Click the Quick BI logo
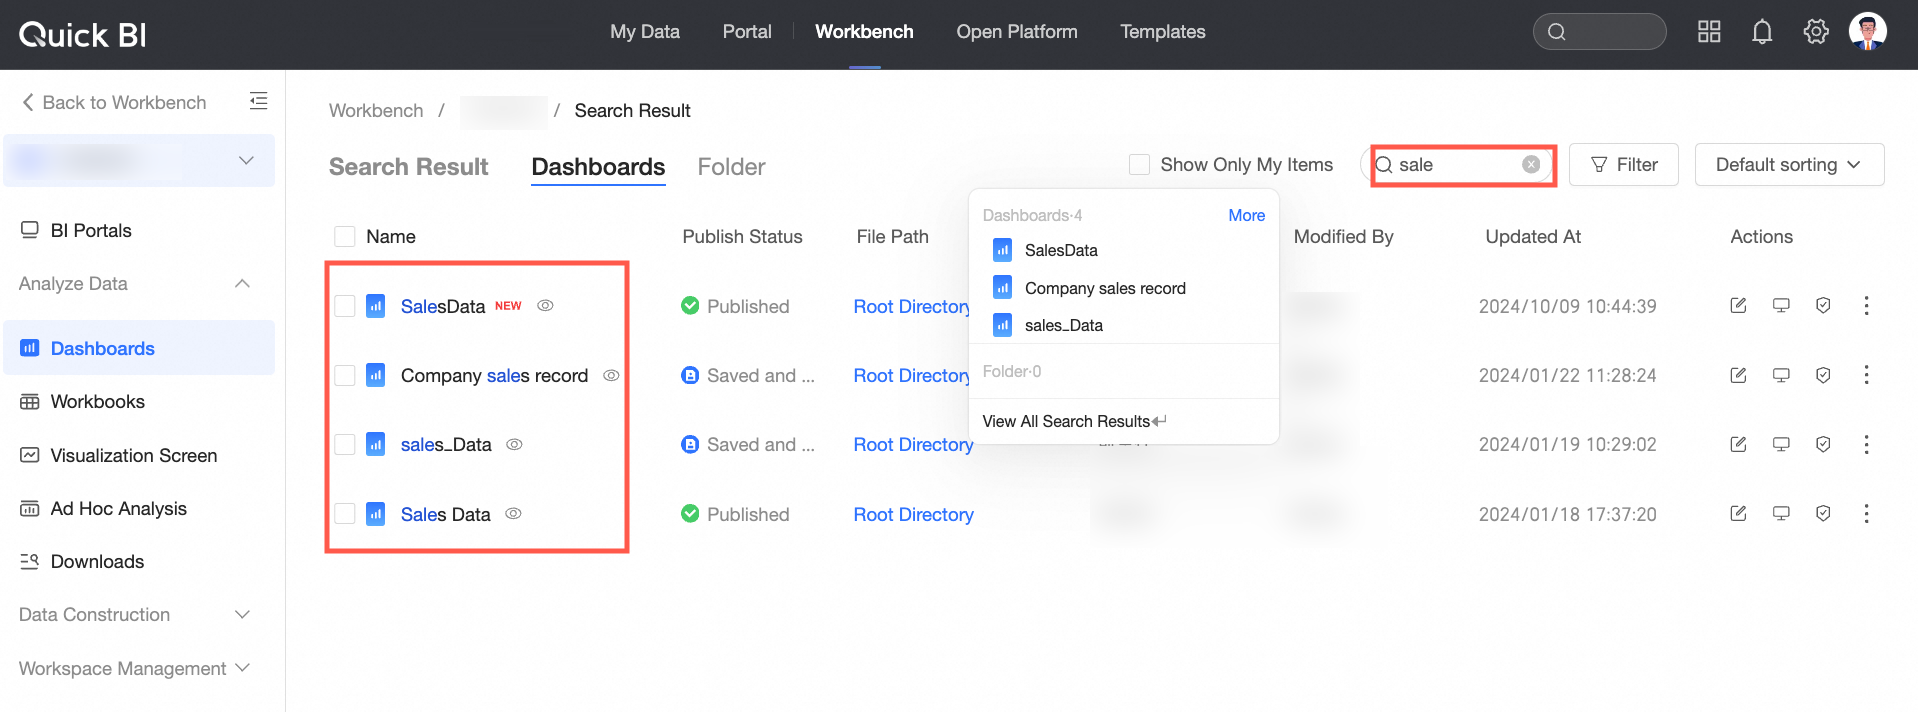 click(x=83, y=35)
